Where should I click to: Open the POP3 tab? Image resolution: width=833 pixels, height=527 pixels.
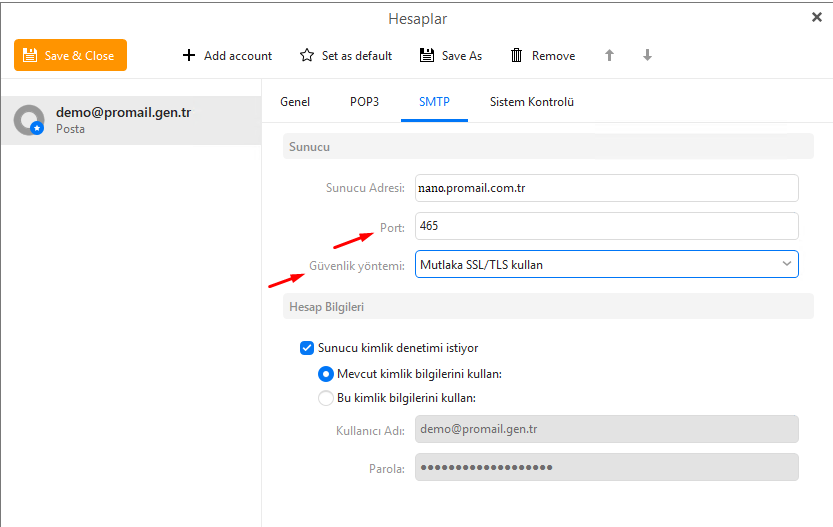click(364, 102)
